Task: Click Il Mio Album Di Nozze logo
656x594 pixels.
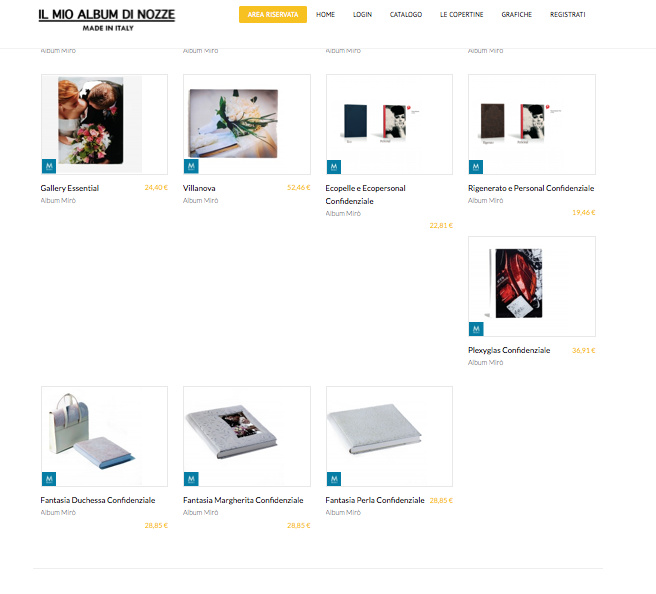Action: (x=107, y=20)
